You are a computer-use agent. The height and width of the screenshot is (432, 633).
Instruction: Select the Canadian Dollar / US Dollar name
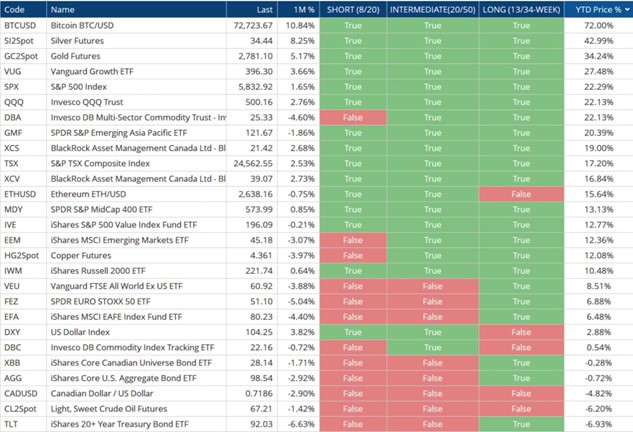pyautogui.click(x=136, y=394)
